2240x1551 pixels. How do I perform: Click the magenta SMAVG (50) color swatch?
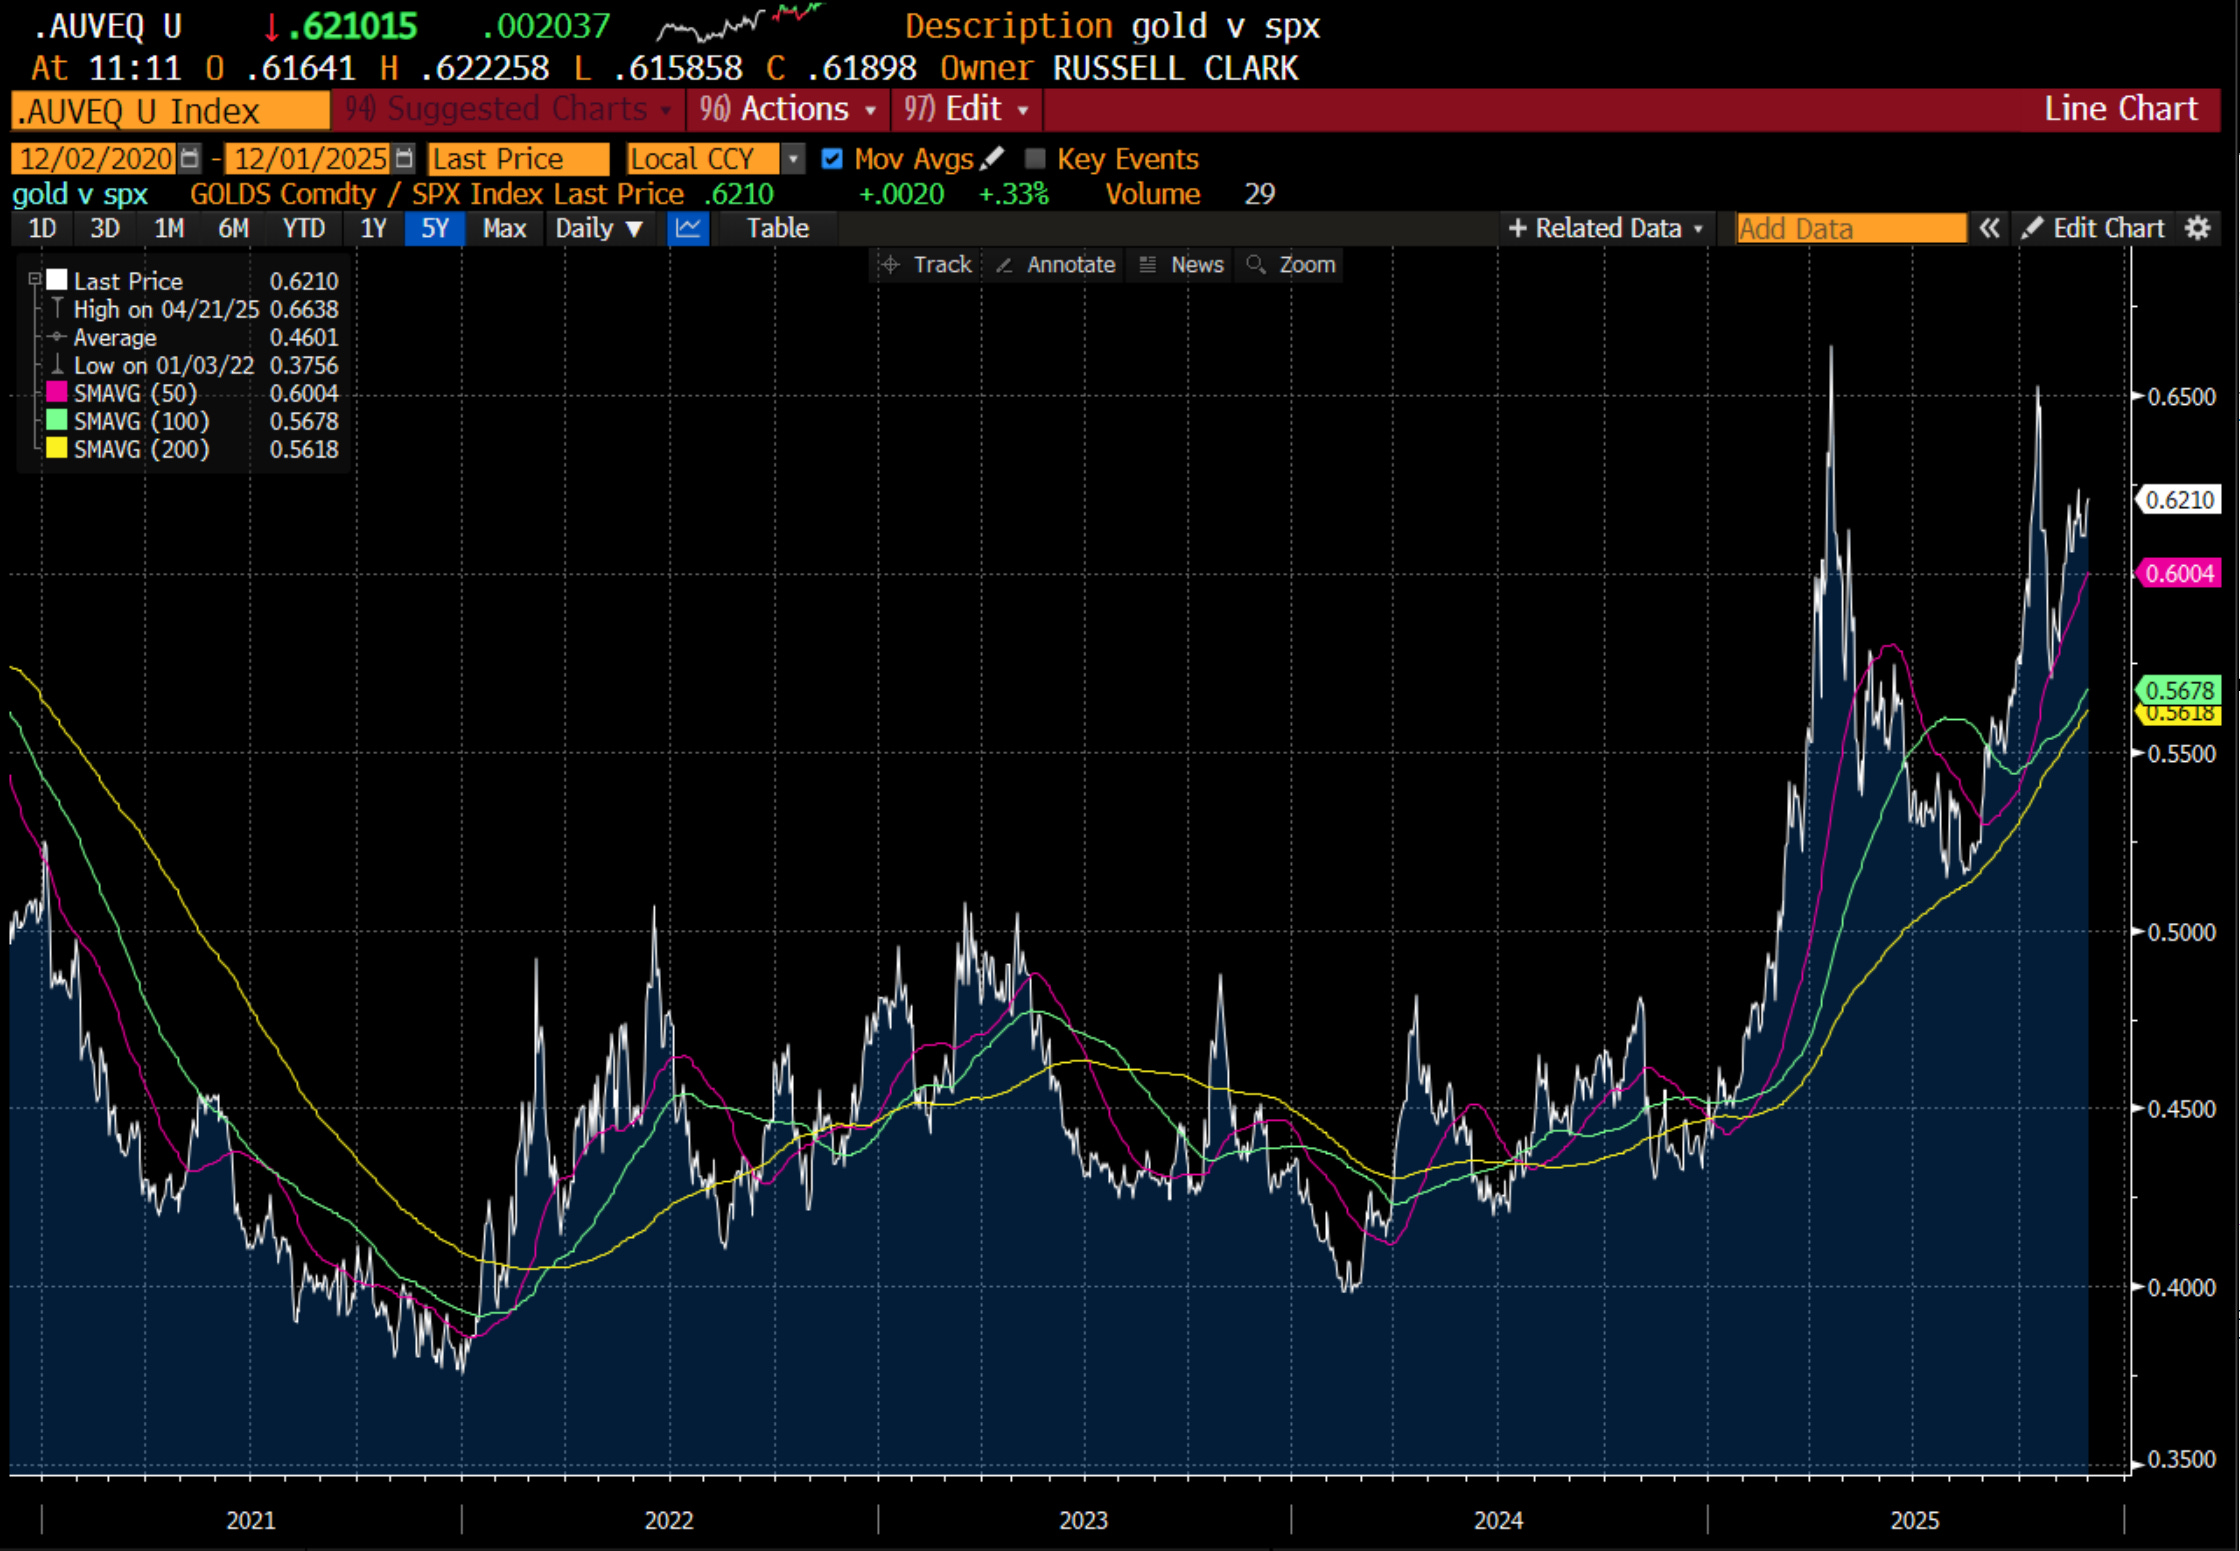(x=57, y=392)
